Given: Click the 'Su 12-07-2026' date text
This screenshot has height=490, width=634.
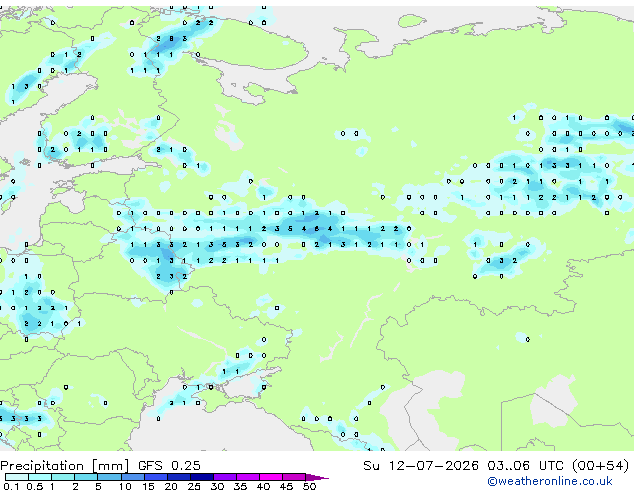Looking at the screenshot, I should click(421, 466).
